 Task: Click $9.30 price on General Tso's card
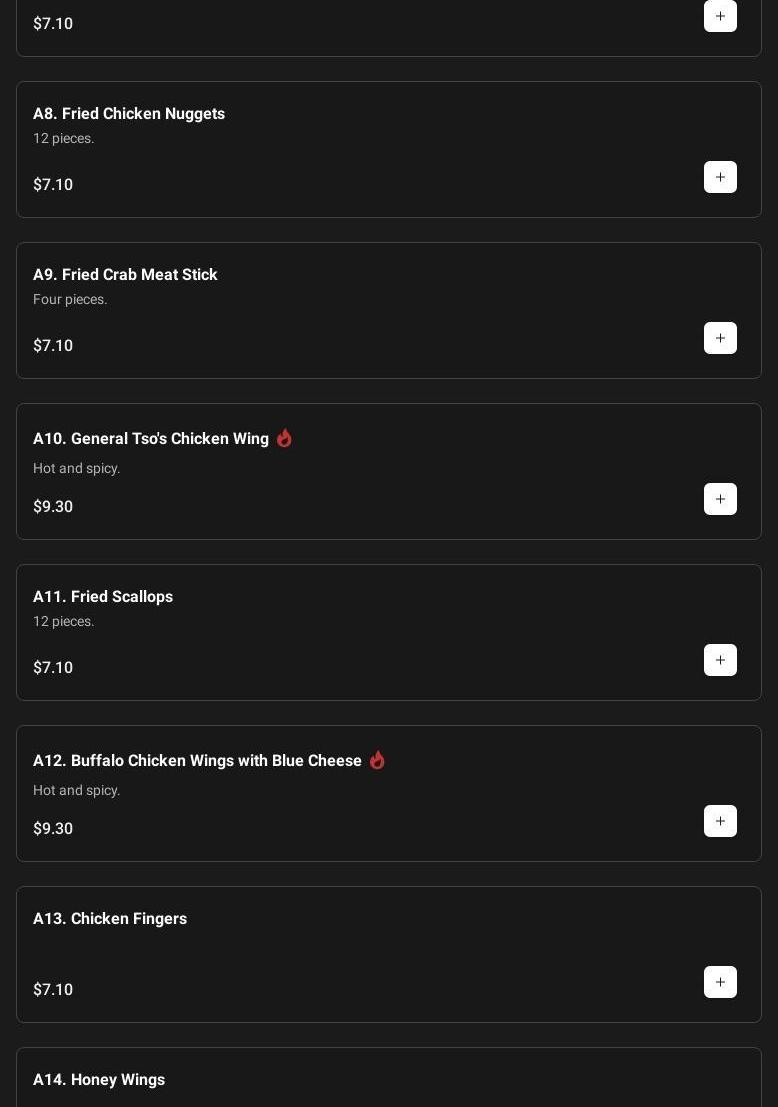coord(53,507)
